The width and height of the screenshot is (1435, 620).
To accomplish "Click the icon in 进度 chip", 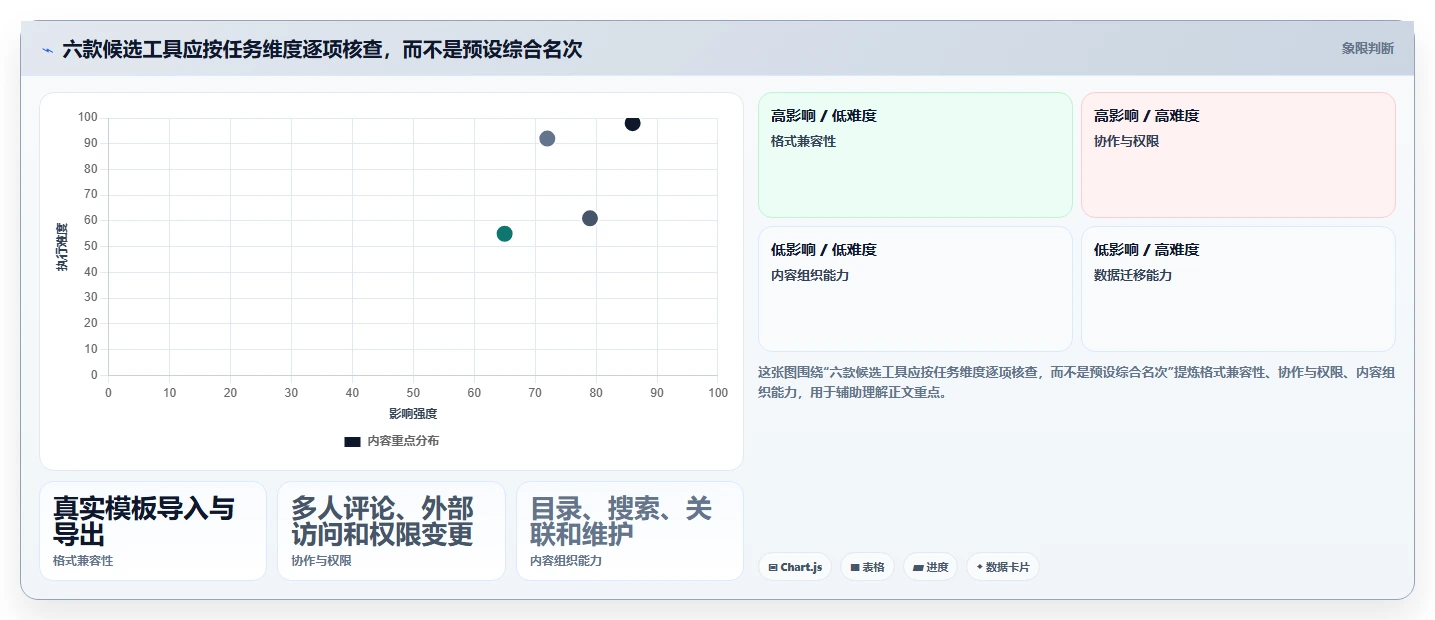I will (x=918, y=567).
